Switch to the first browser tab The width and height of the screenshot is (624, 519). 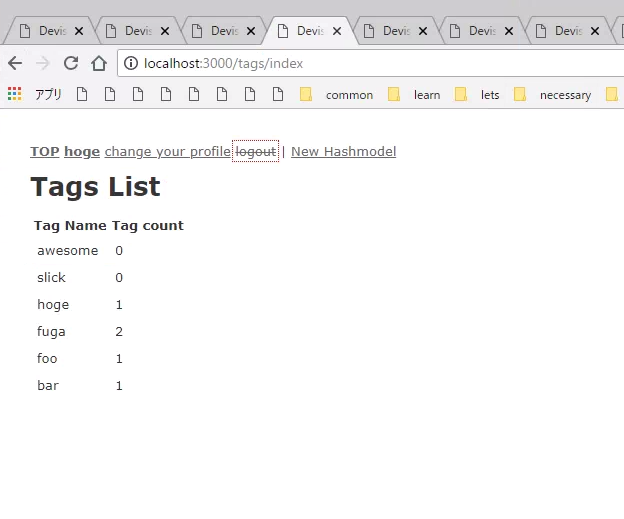tap(46, 31)
